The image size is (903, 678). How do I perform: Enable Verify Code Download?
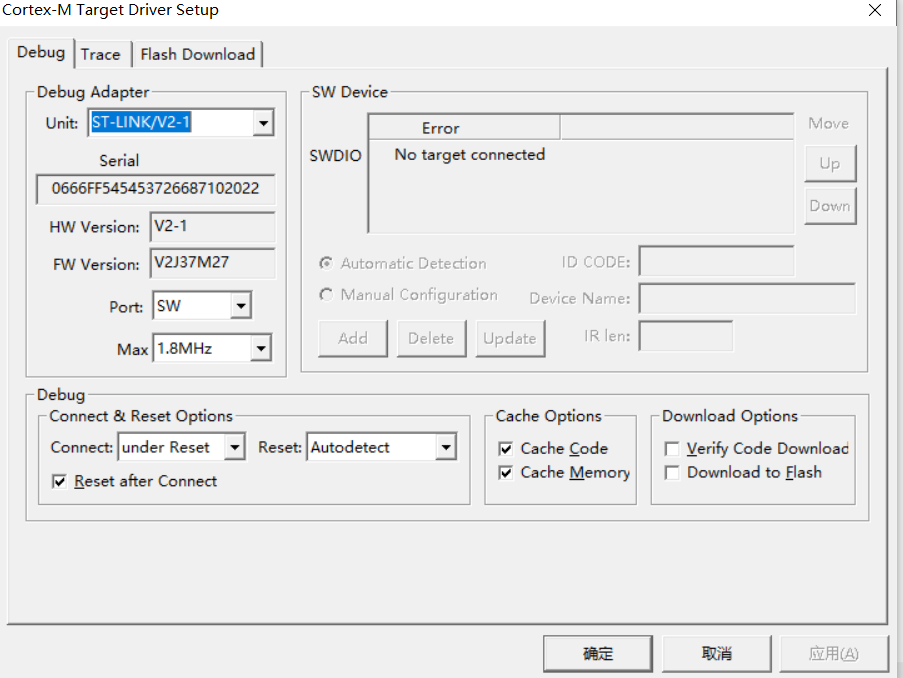tap(672, 449)
